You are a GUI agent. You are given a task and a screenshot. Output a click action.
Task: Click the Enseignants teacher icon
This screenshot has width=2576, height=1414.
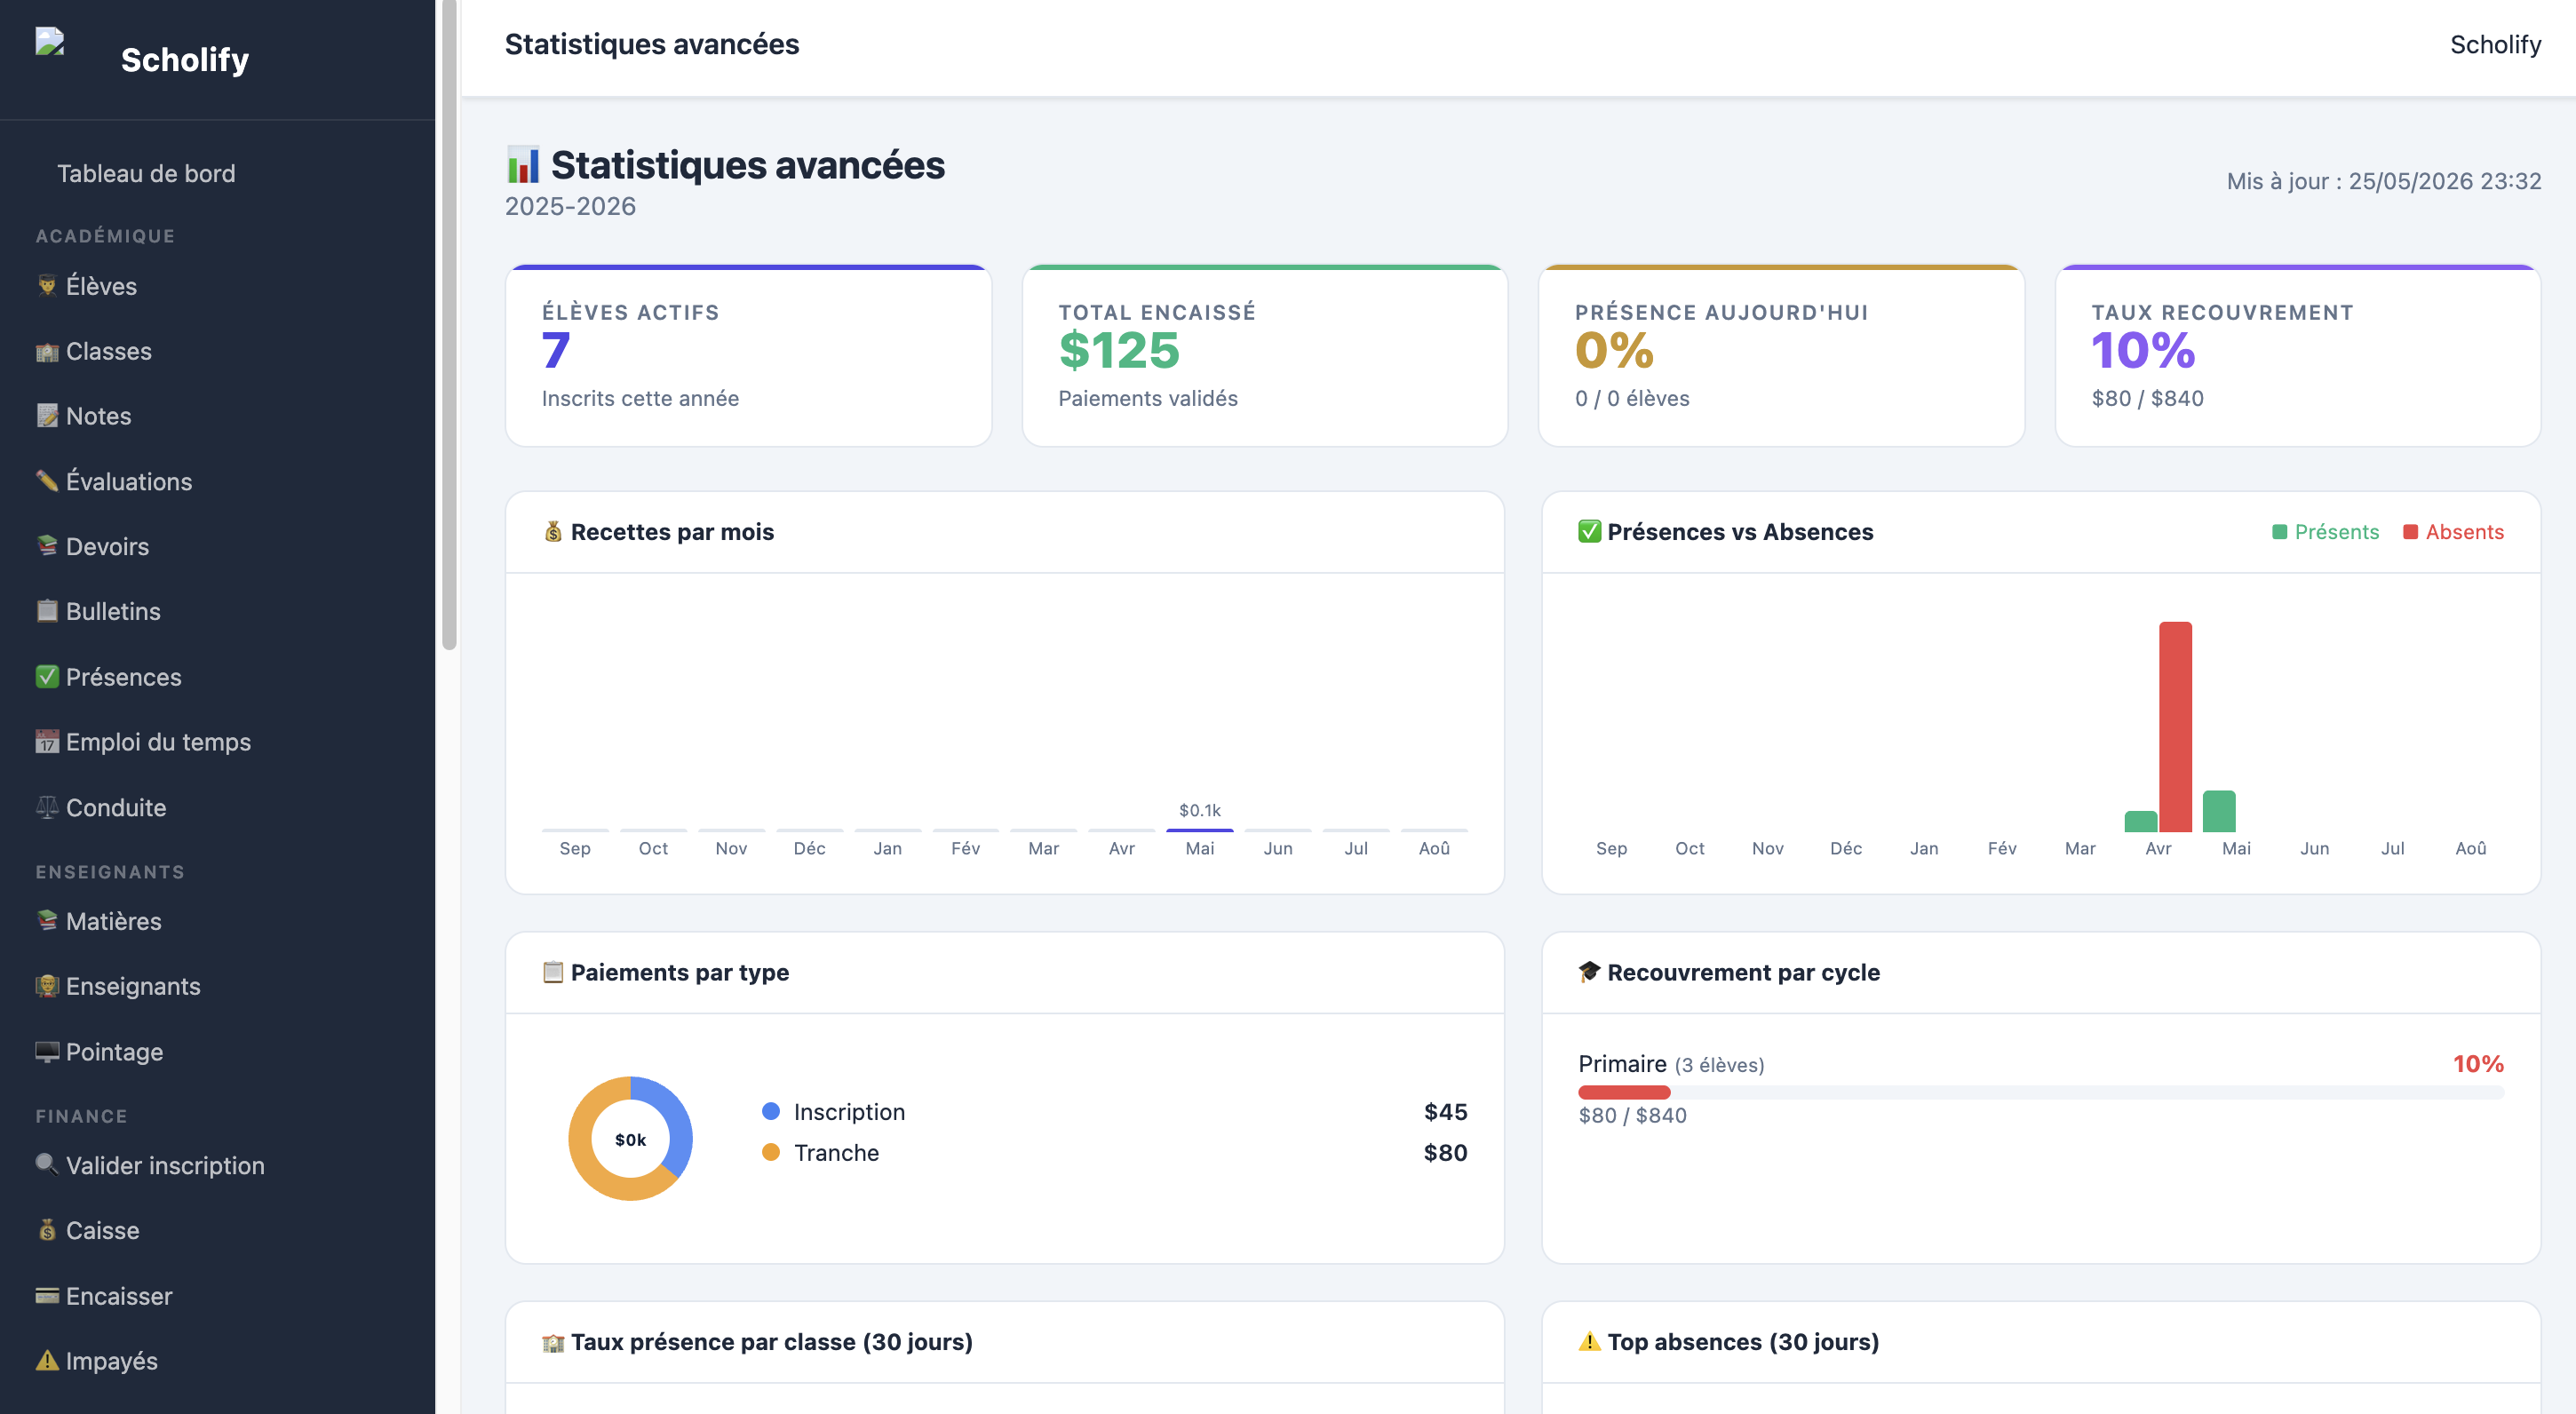47,986
